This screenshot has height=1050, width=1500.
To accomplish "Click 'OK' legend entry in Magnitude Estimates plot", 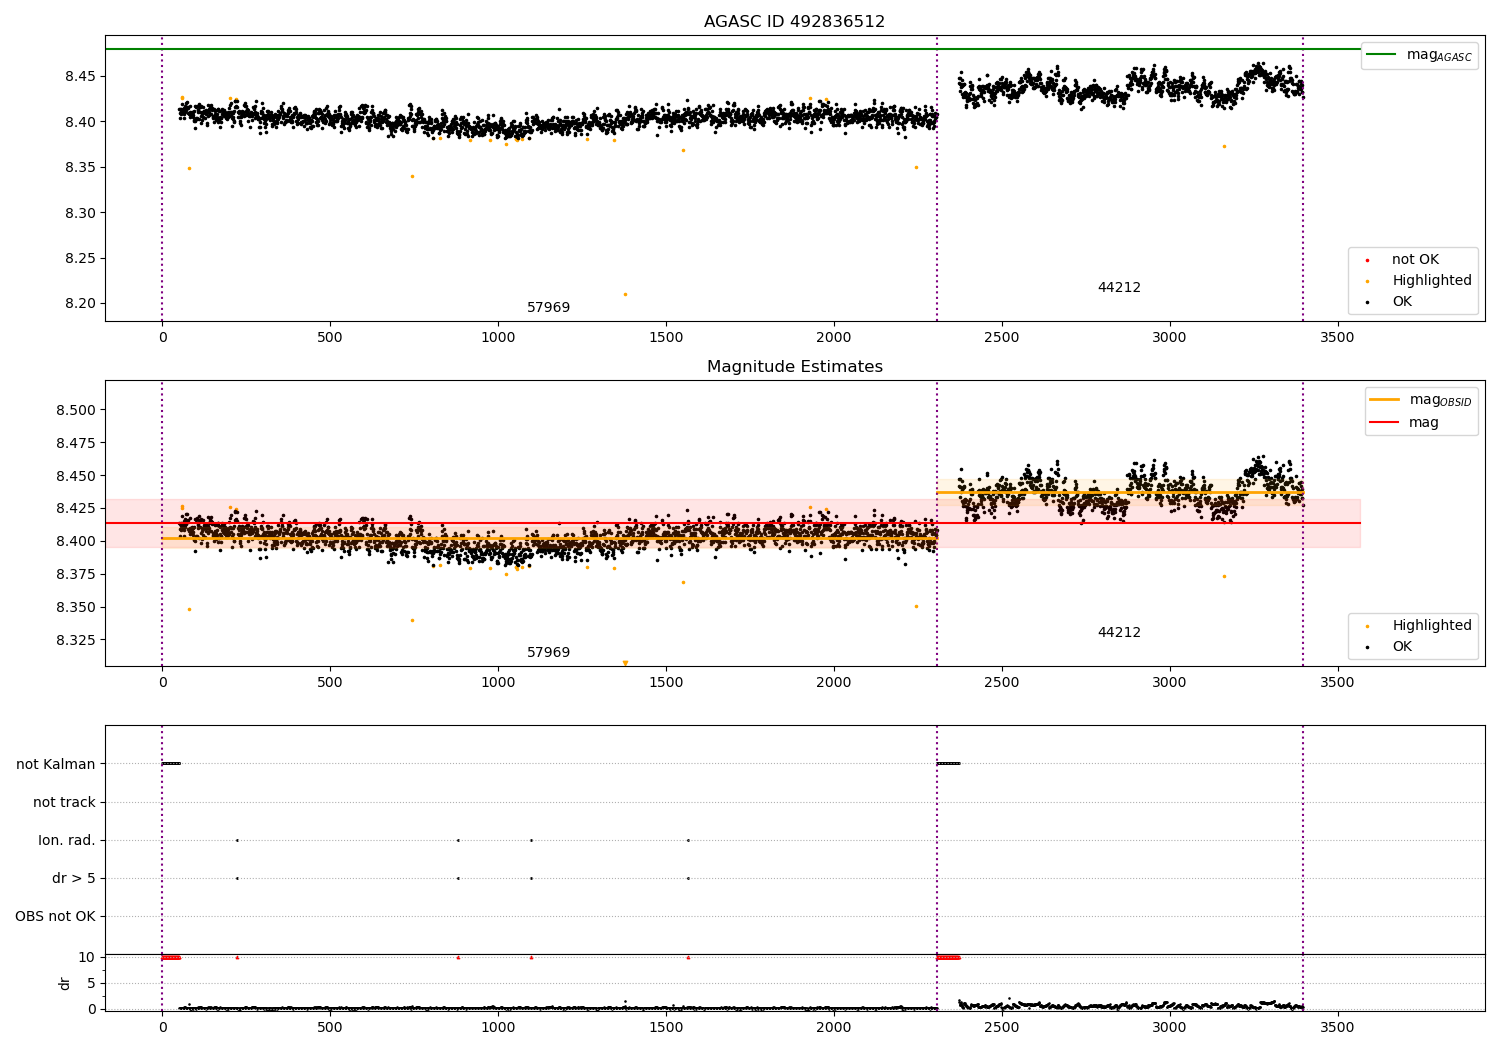I will pos(1389,647).
